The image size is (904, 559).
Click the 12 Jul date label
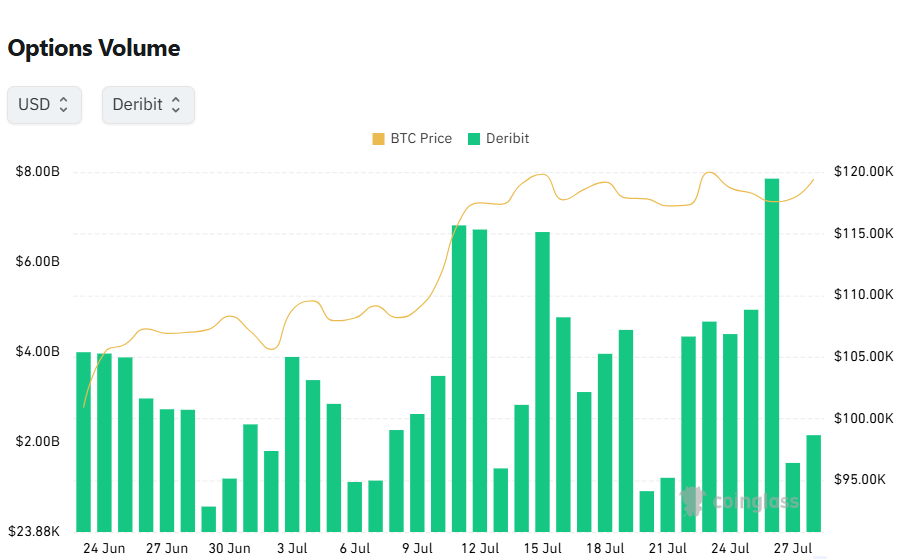[x=480, y=549]
